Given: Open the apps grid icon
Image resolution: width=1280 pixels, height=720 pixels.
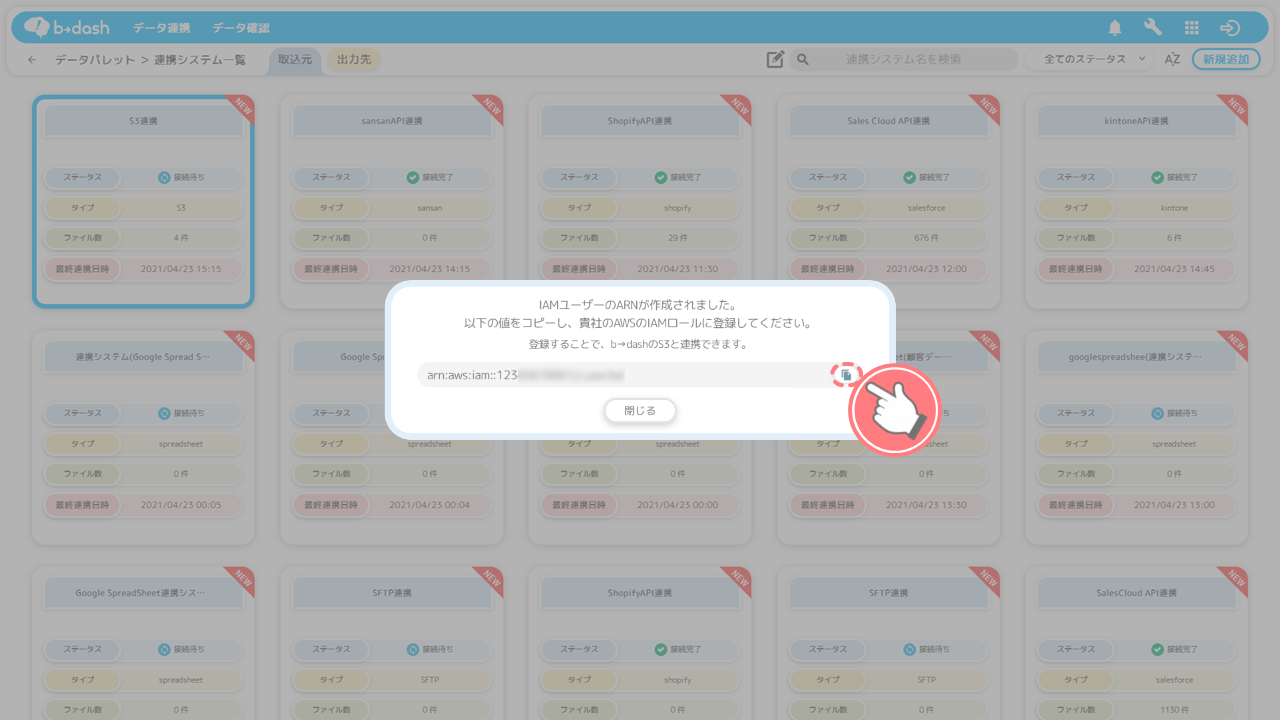Looking at the screenshot, I should (1191, 28).
